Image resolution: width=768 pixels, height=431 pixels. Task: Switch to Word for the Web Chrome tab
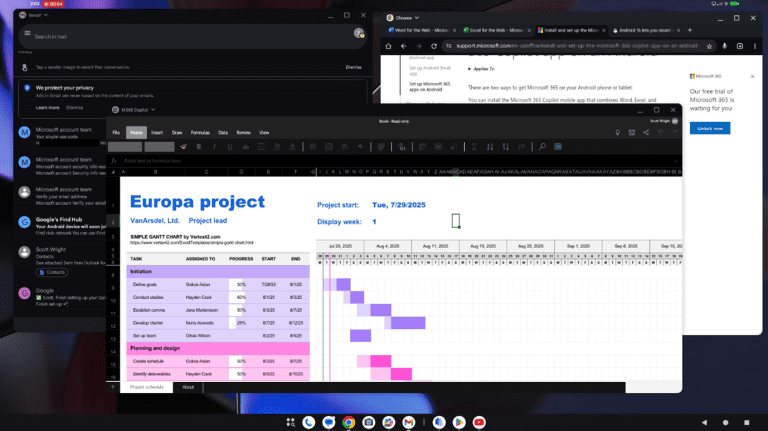click(x=421, y=30)
